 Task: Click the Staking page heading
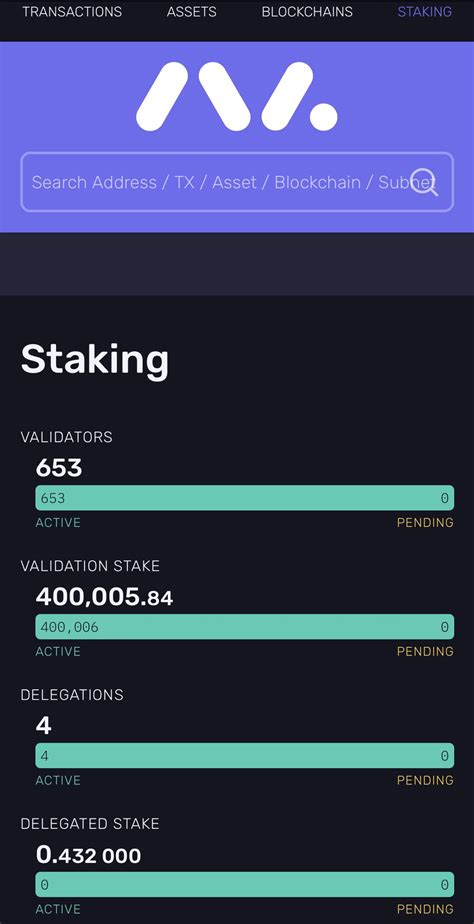pyautogui.click(x=94, y=359)
